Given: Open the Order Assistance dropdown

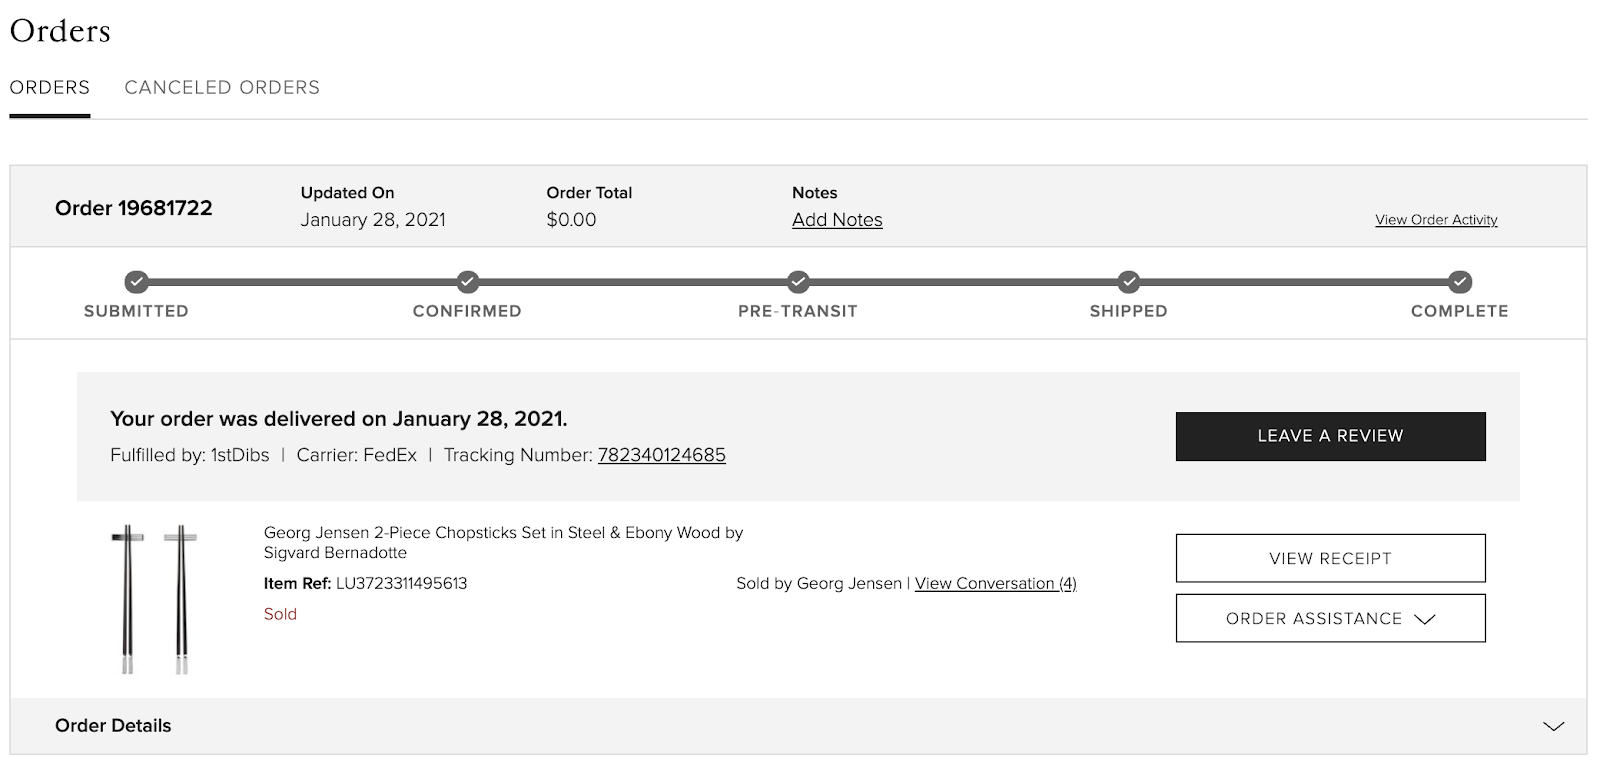Looking at the screenshot, I should [x=1330, y=618].
